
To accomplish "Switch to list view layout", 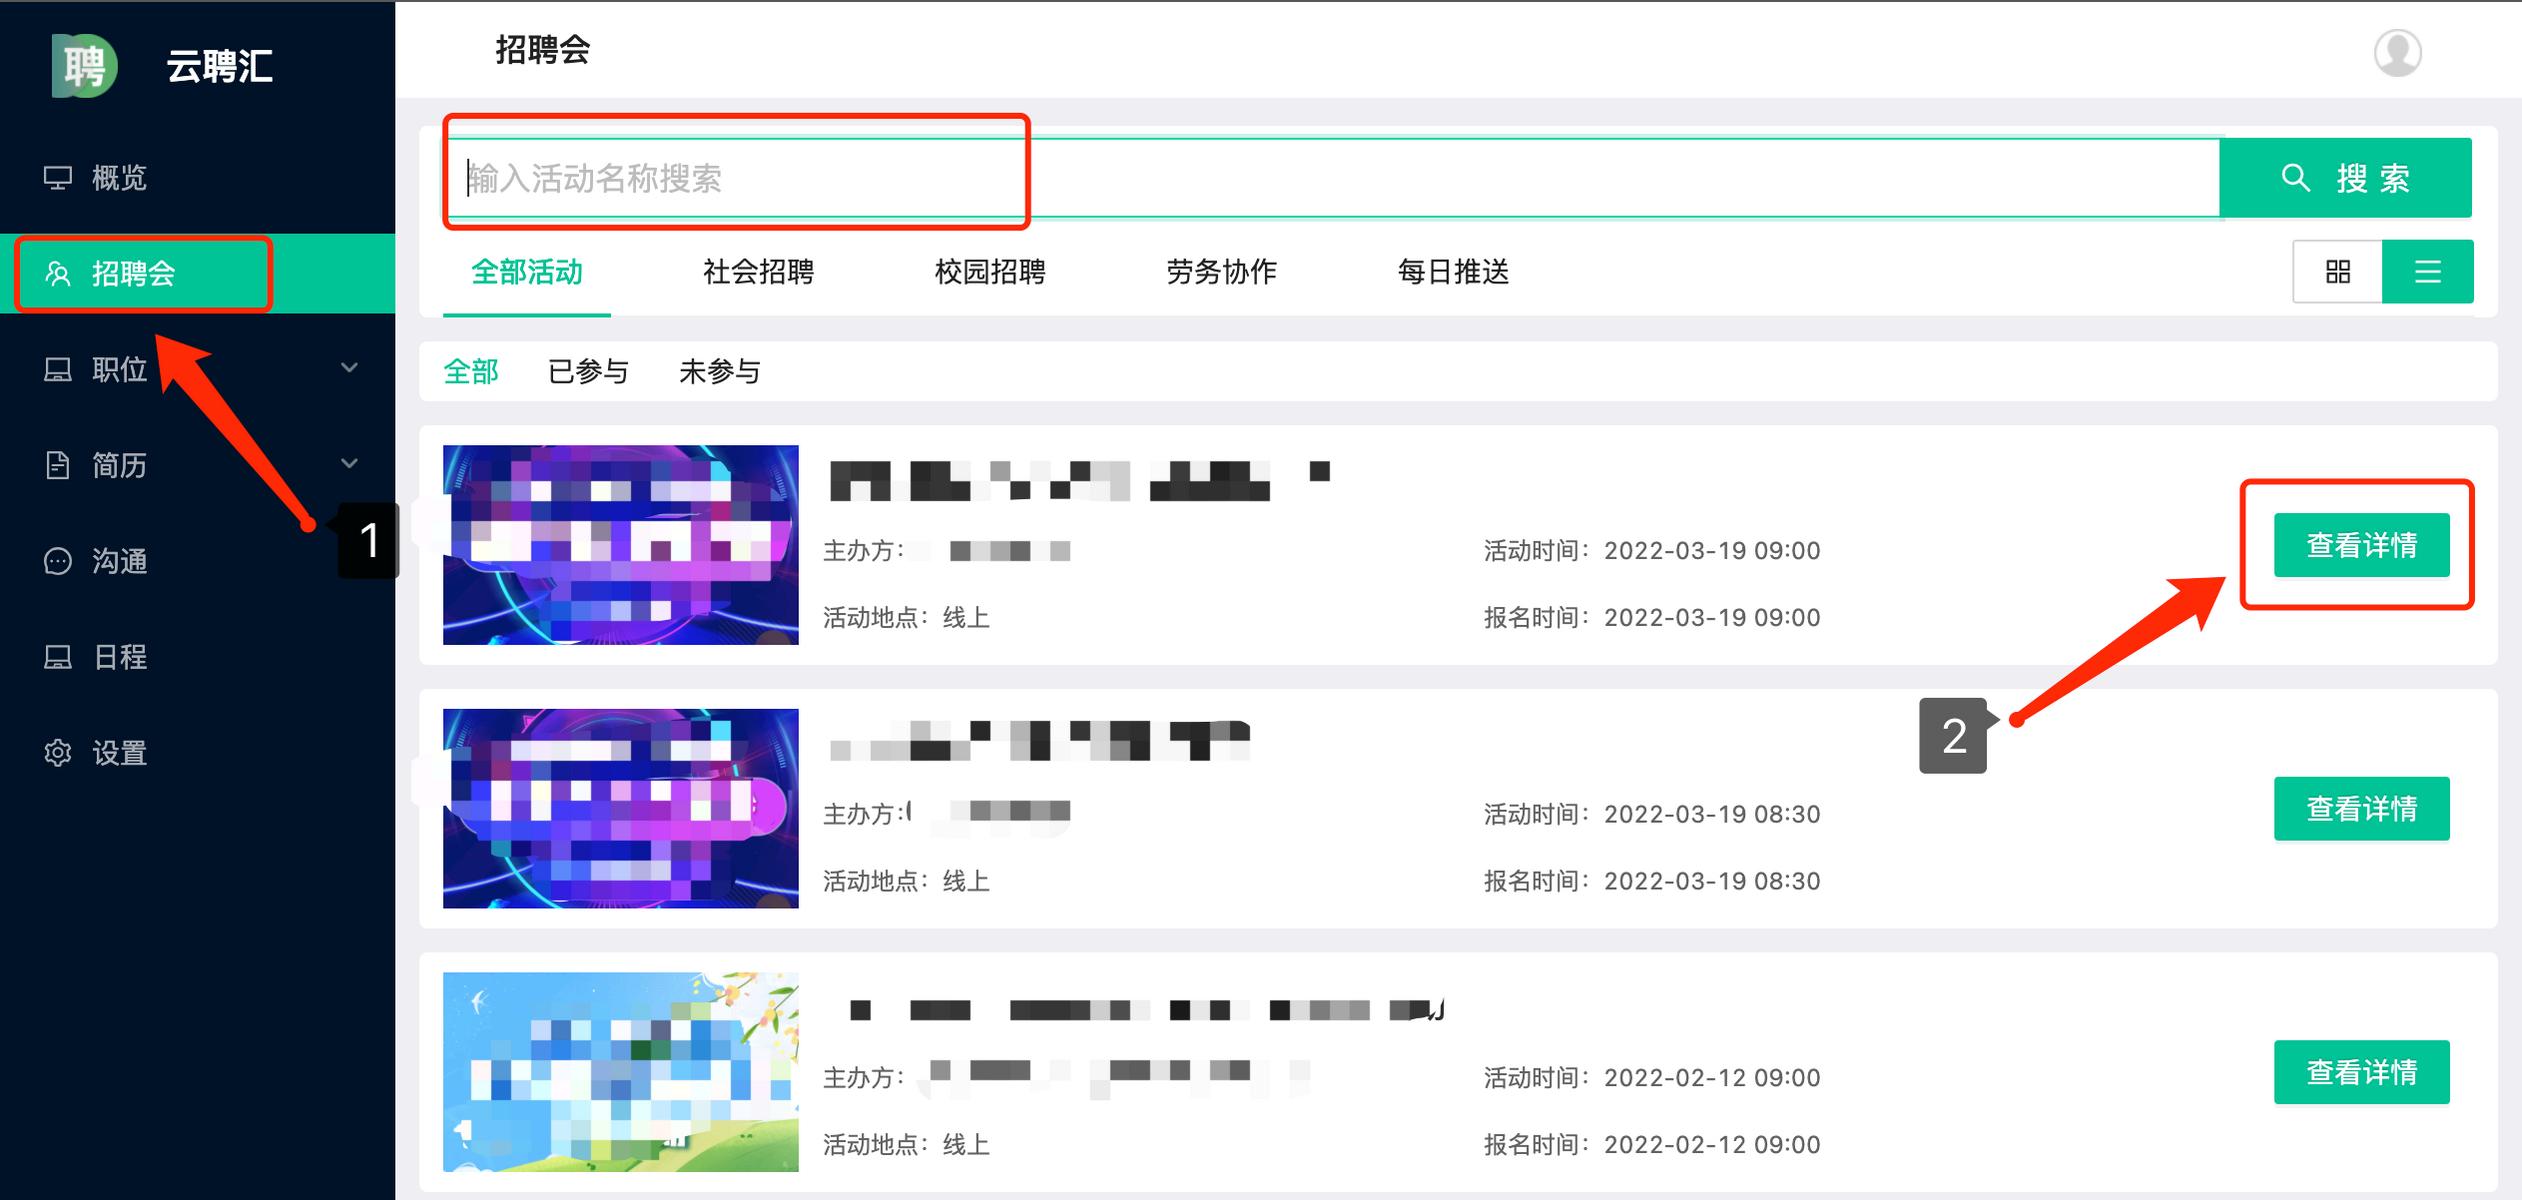I will coord(2427,271).
